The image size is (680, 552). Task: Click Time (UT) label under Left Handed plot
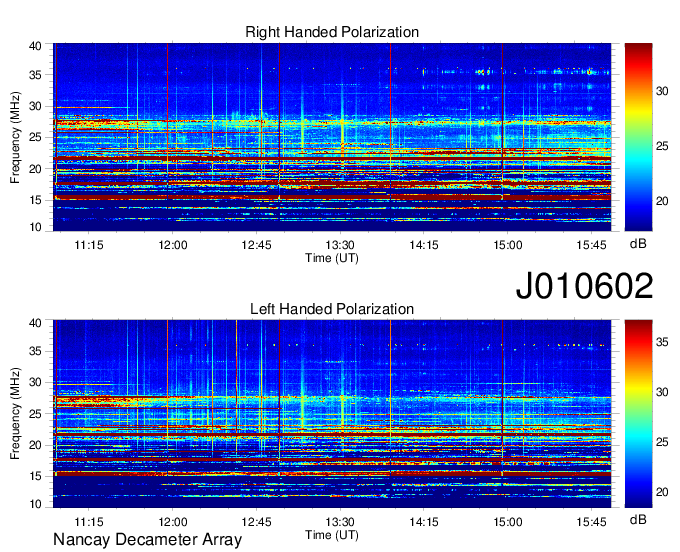click(332, 535)
